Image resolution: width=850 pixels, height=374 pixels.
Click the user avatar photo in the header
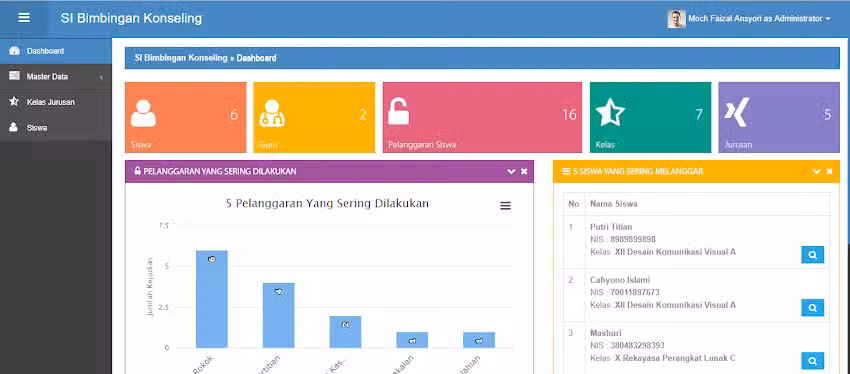coord(676,19)
